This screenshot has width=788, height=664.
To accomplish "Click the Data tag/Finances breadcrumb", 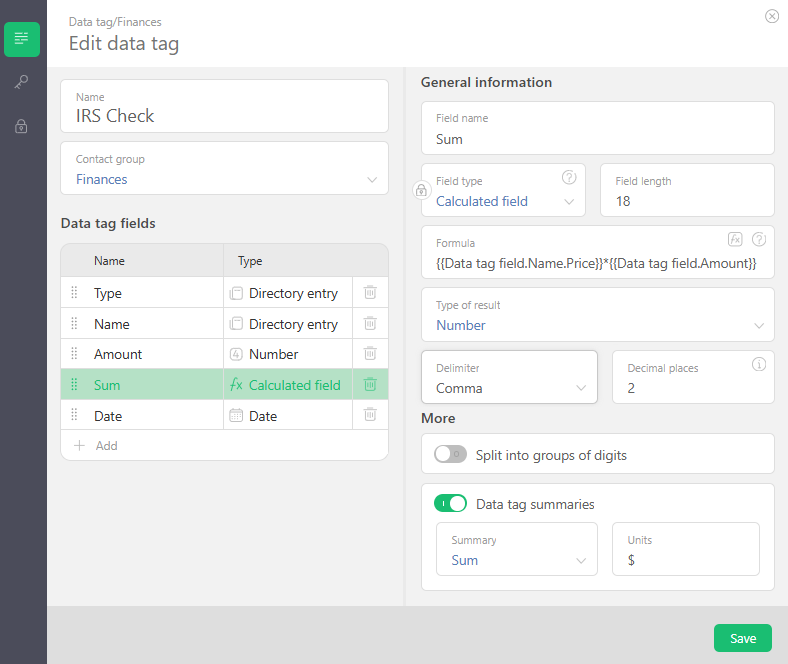I will [x=115, y=22].
